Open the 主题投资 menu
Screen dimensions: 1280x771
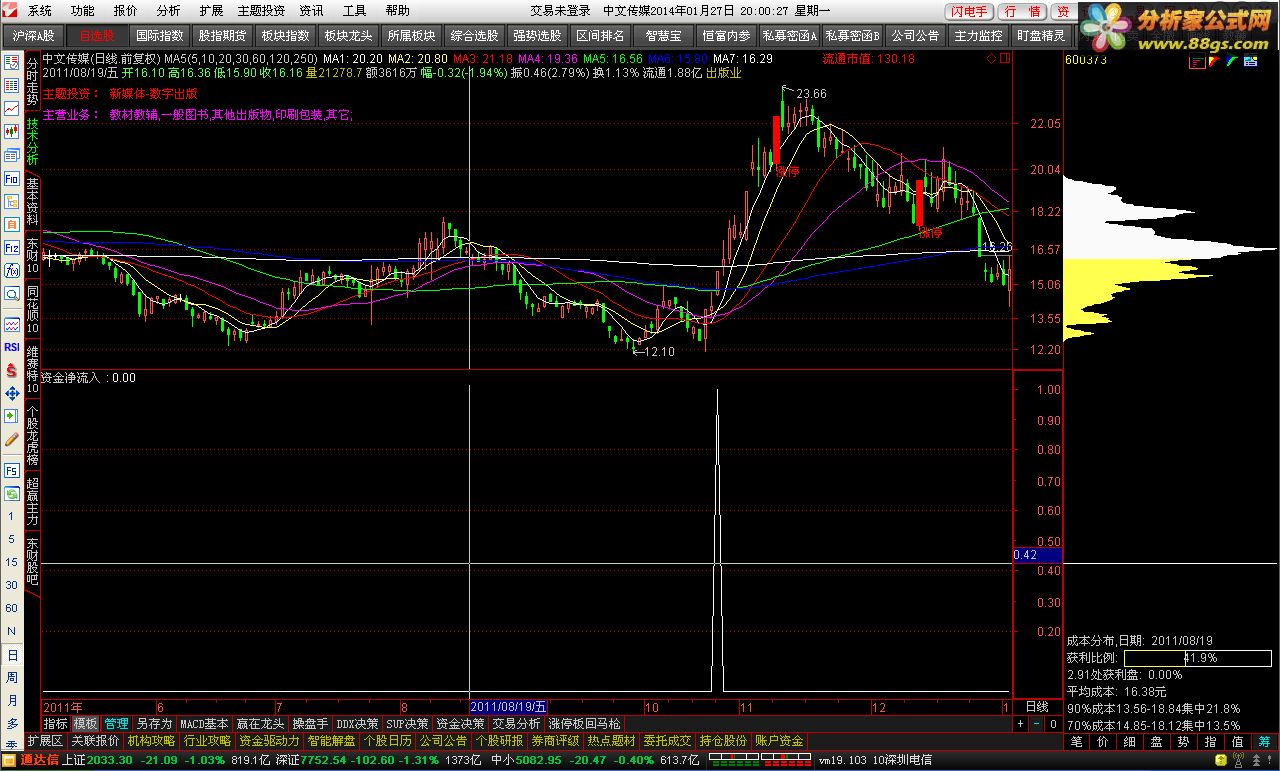click(261, 11)
